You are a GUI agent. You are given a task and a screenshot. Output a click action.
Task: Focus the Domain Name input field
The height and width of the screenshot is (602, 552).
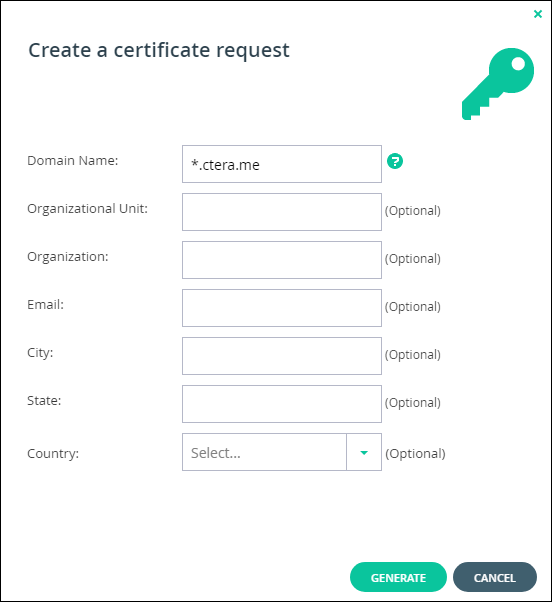282,164
